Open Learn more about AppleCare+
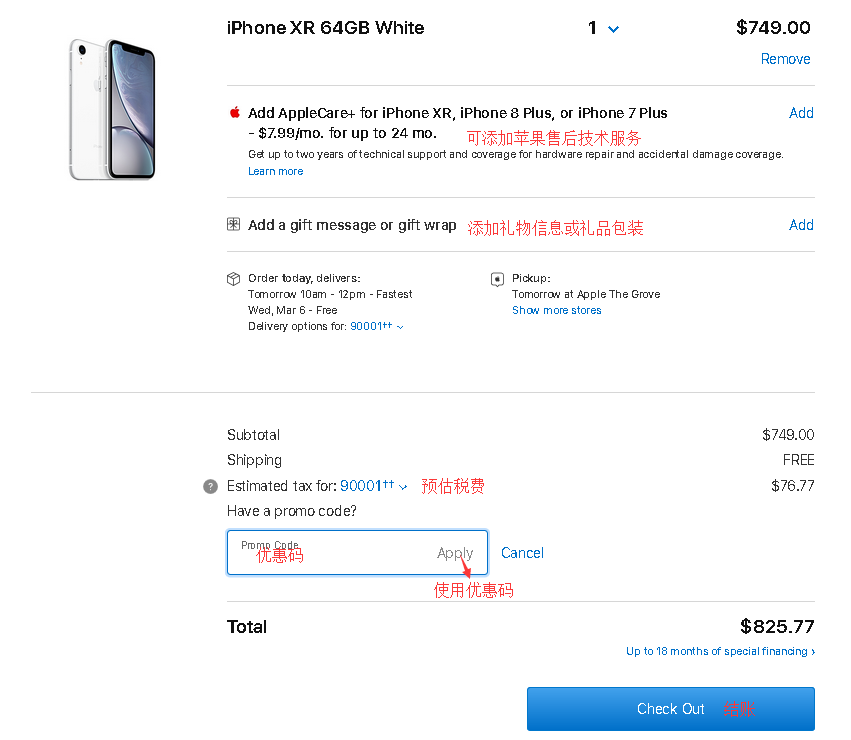The width and height of the screenshot is (851, 740). [275, 171]
